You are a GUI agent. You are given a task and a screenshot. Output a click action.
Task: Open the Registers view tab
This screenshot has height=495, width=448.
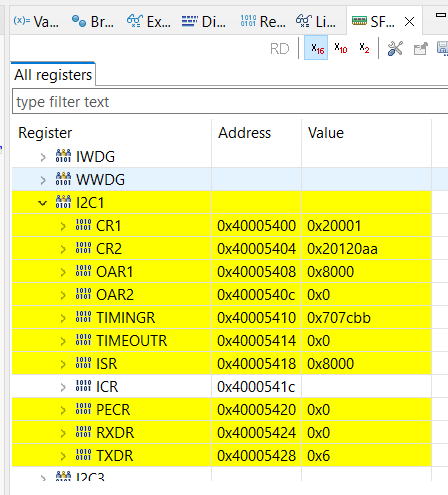tap(263, 22)
